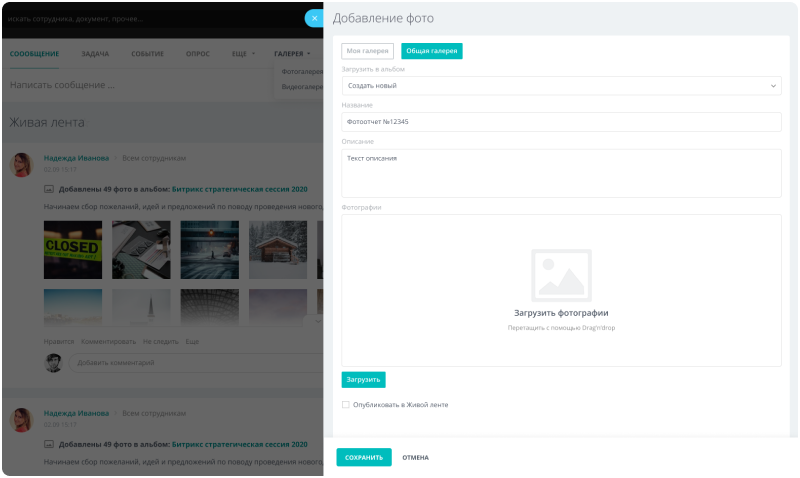800x478 pixels.
Task: Expand more photos with the chevron below the thumbnails
Action: pyautogui.click(x=317, y=321)
